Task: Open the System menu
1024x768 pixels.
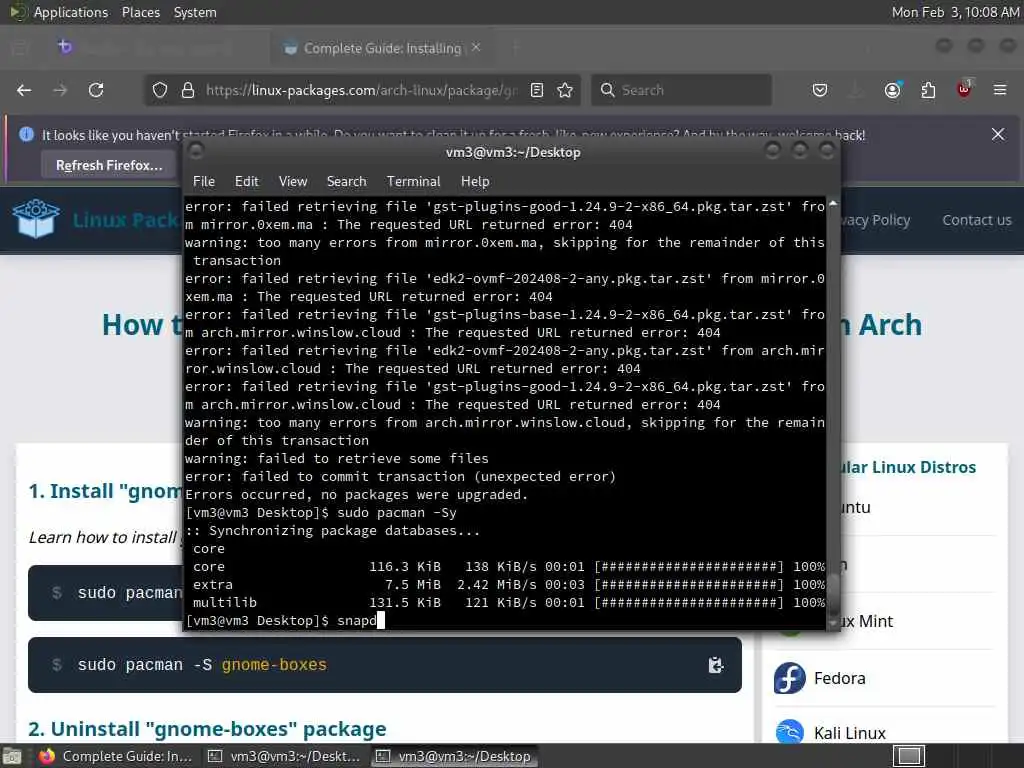Action: click(x=195, y=12)
